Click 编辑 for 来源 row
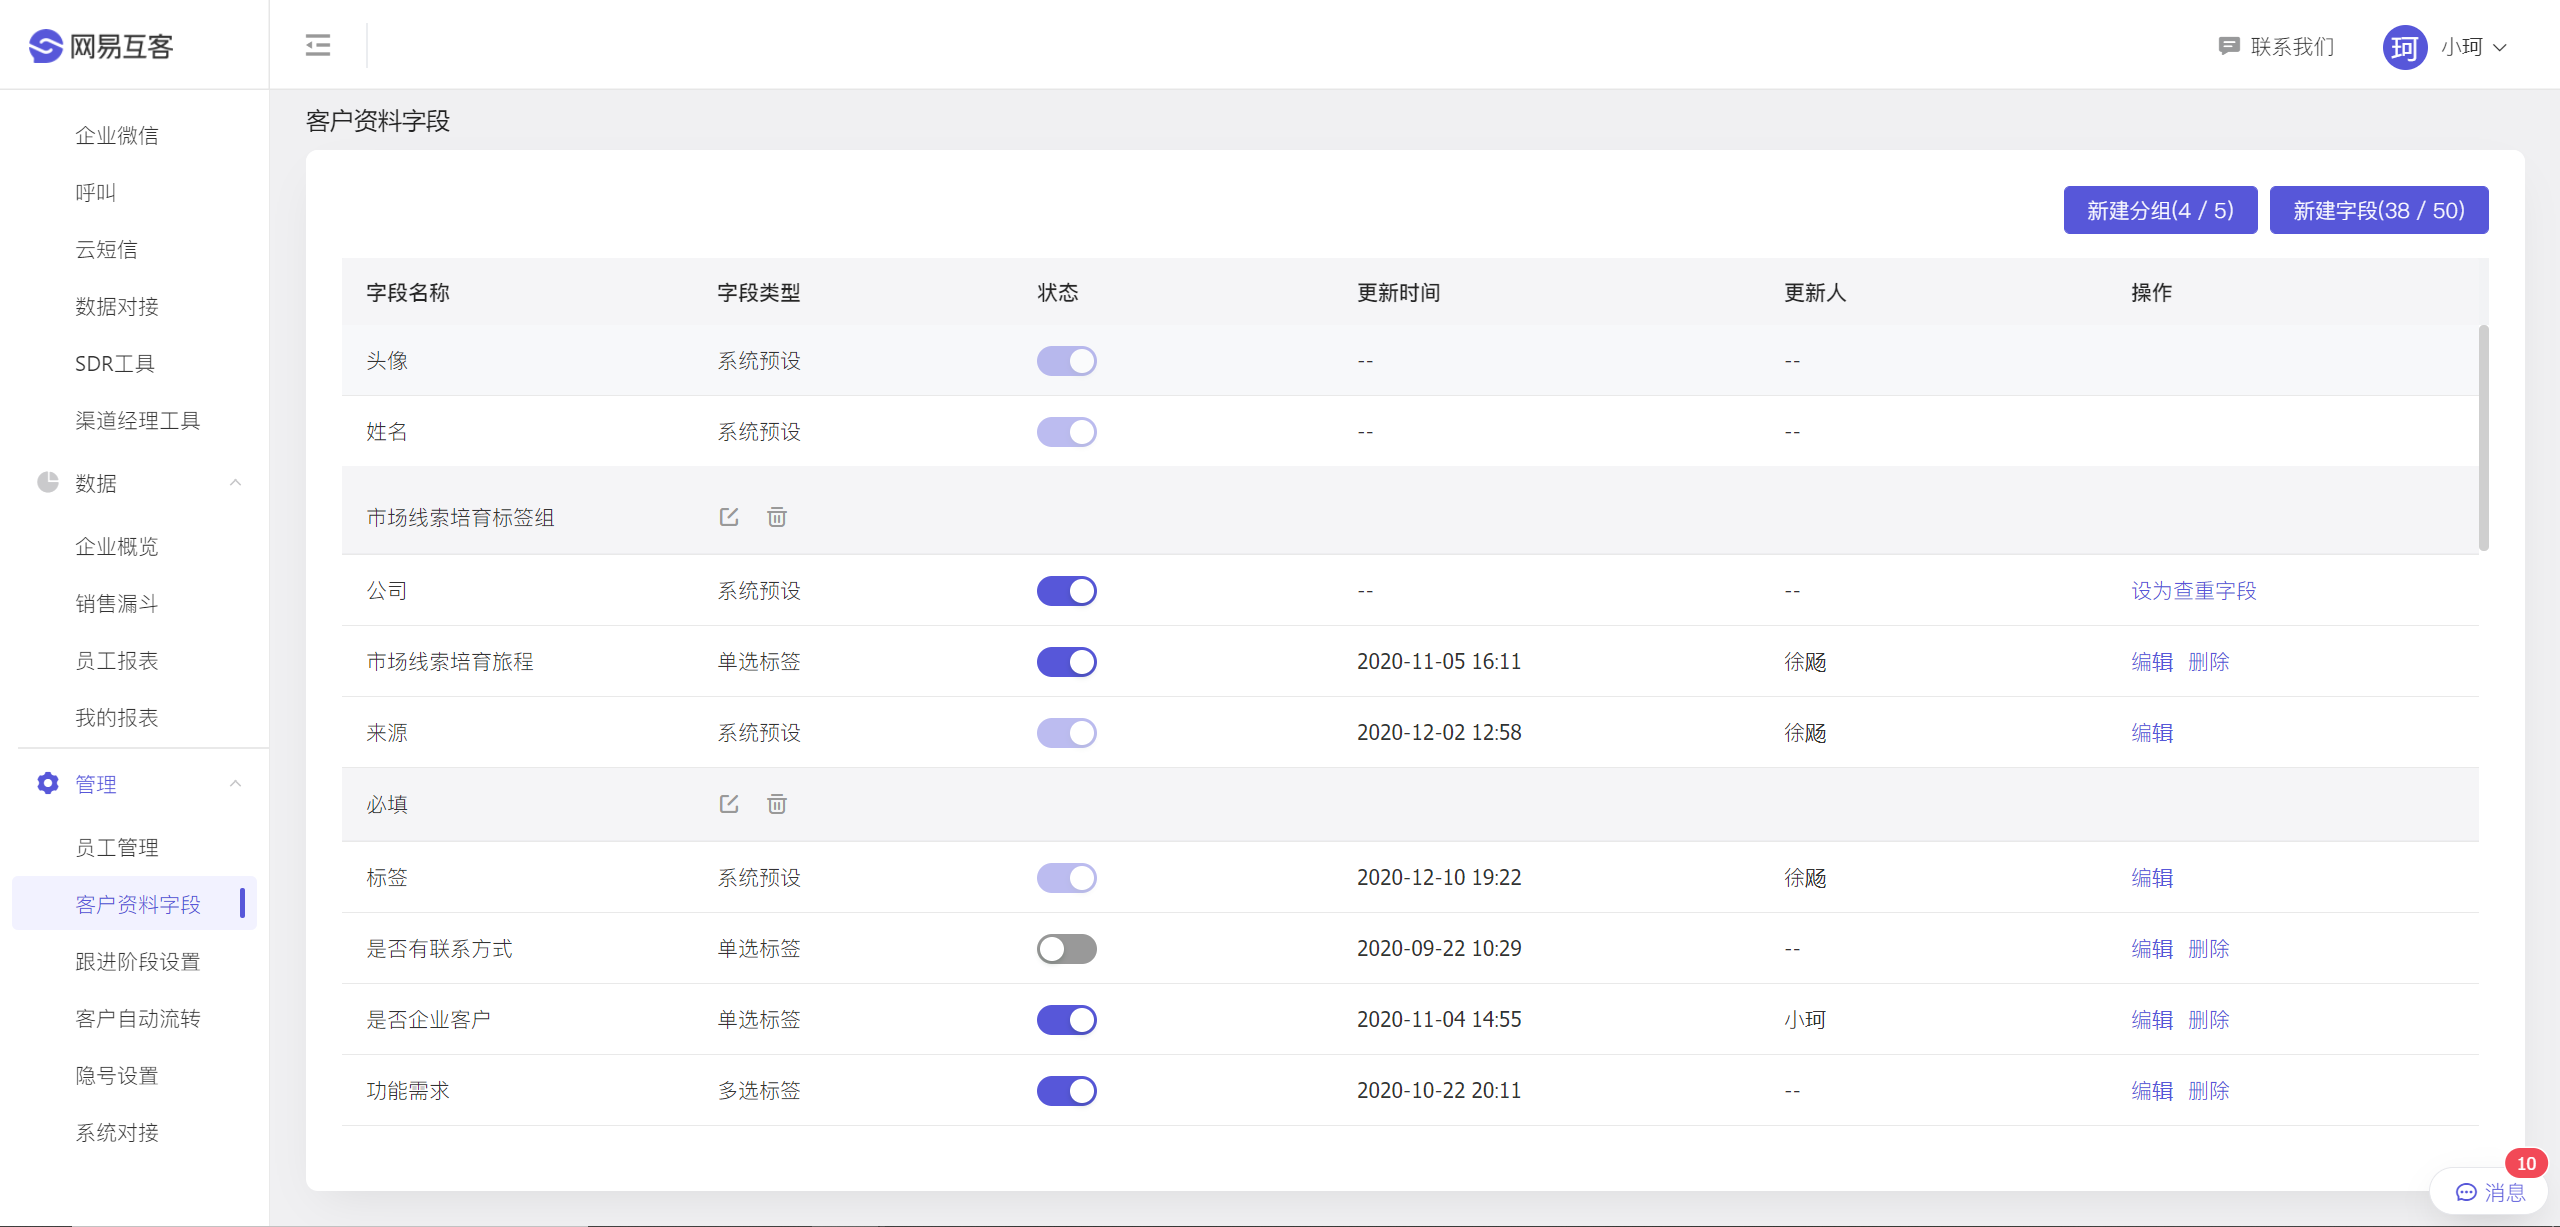 coord(2152,733)
